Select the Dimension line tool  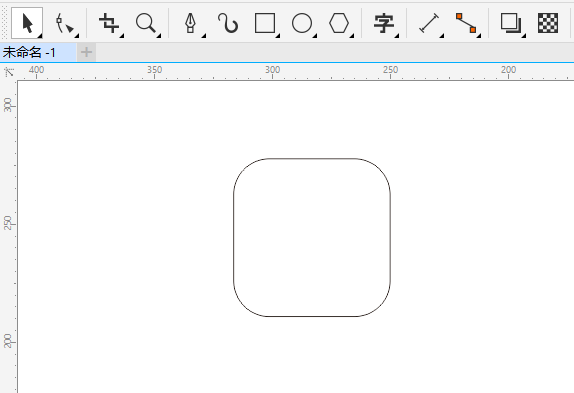point(429,24)
